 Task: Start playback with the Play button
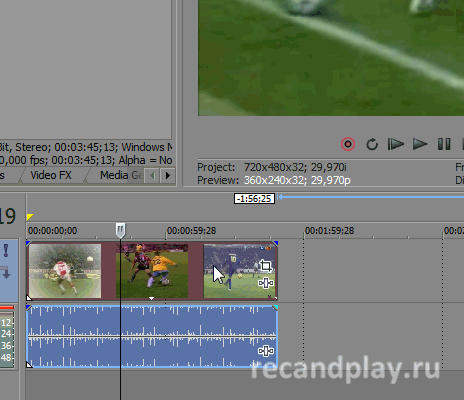tap(420, 144)
